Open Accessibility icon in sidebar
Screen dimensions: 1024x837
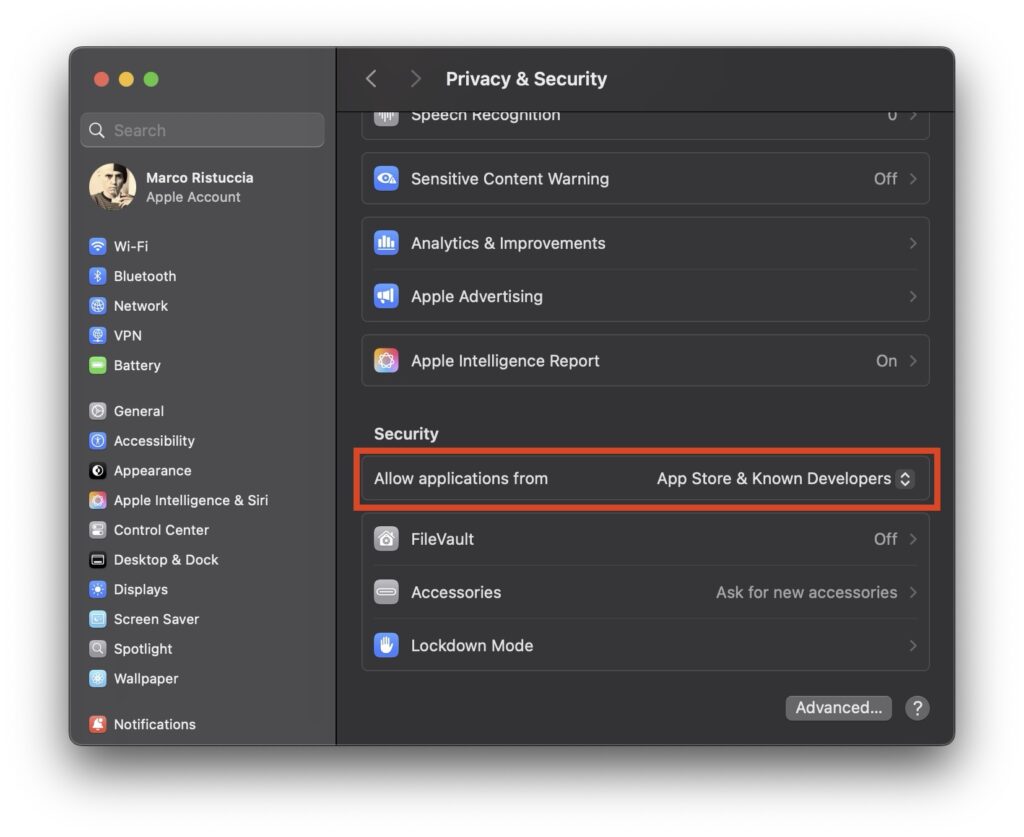click(97, 441)
